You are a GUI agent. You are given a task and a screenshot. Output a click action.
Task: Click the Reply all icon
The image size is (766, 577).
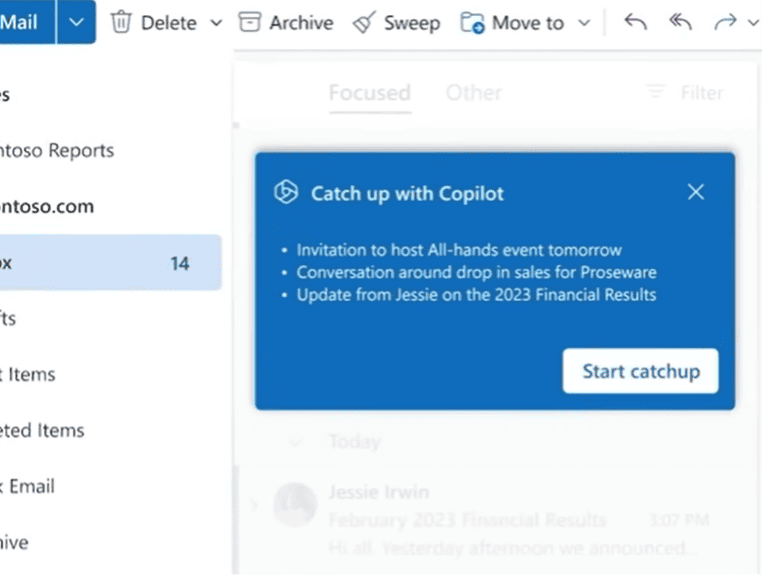pyautogui.click(x=681, y=22)
